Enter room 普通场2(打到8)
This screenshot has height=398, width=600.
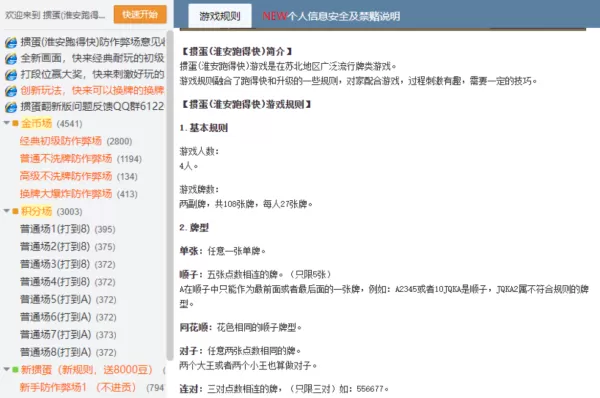(68, 246)
